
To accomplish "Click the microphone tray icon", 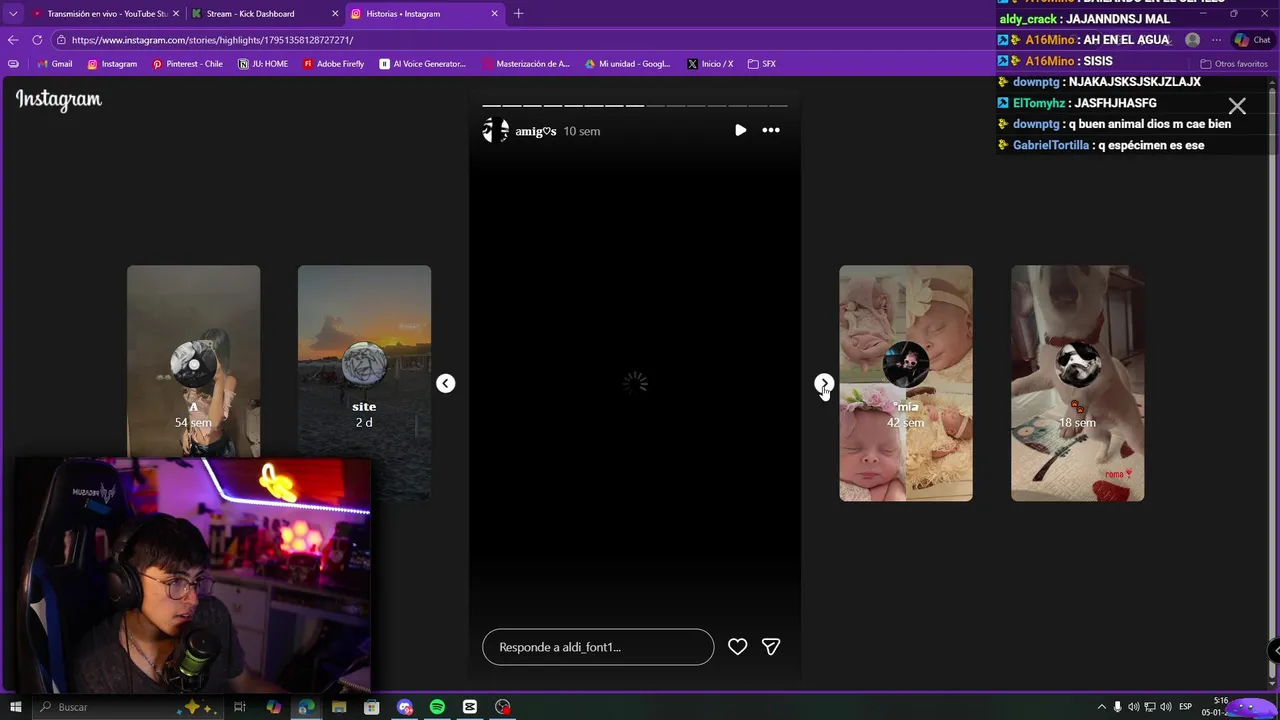I will (x=1118, y=707).
